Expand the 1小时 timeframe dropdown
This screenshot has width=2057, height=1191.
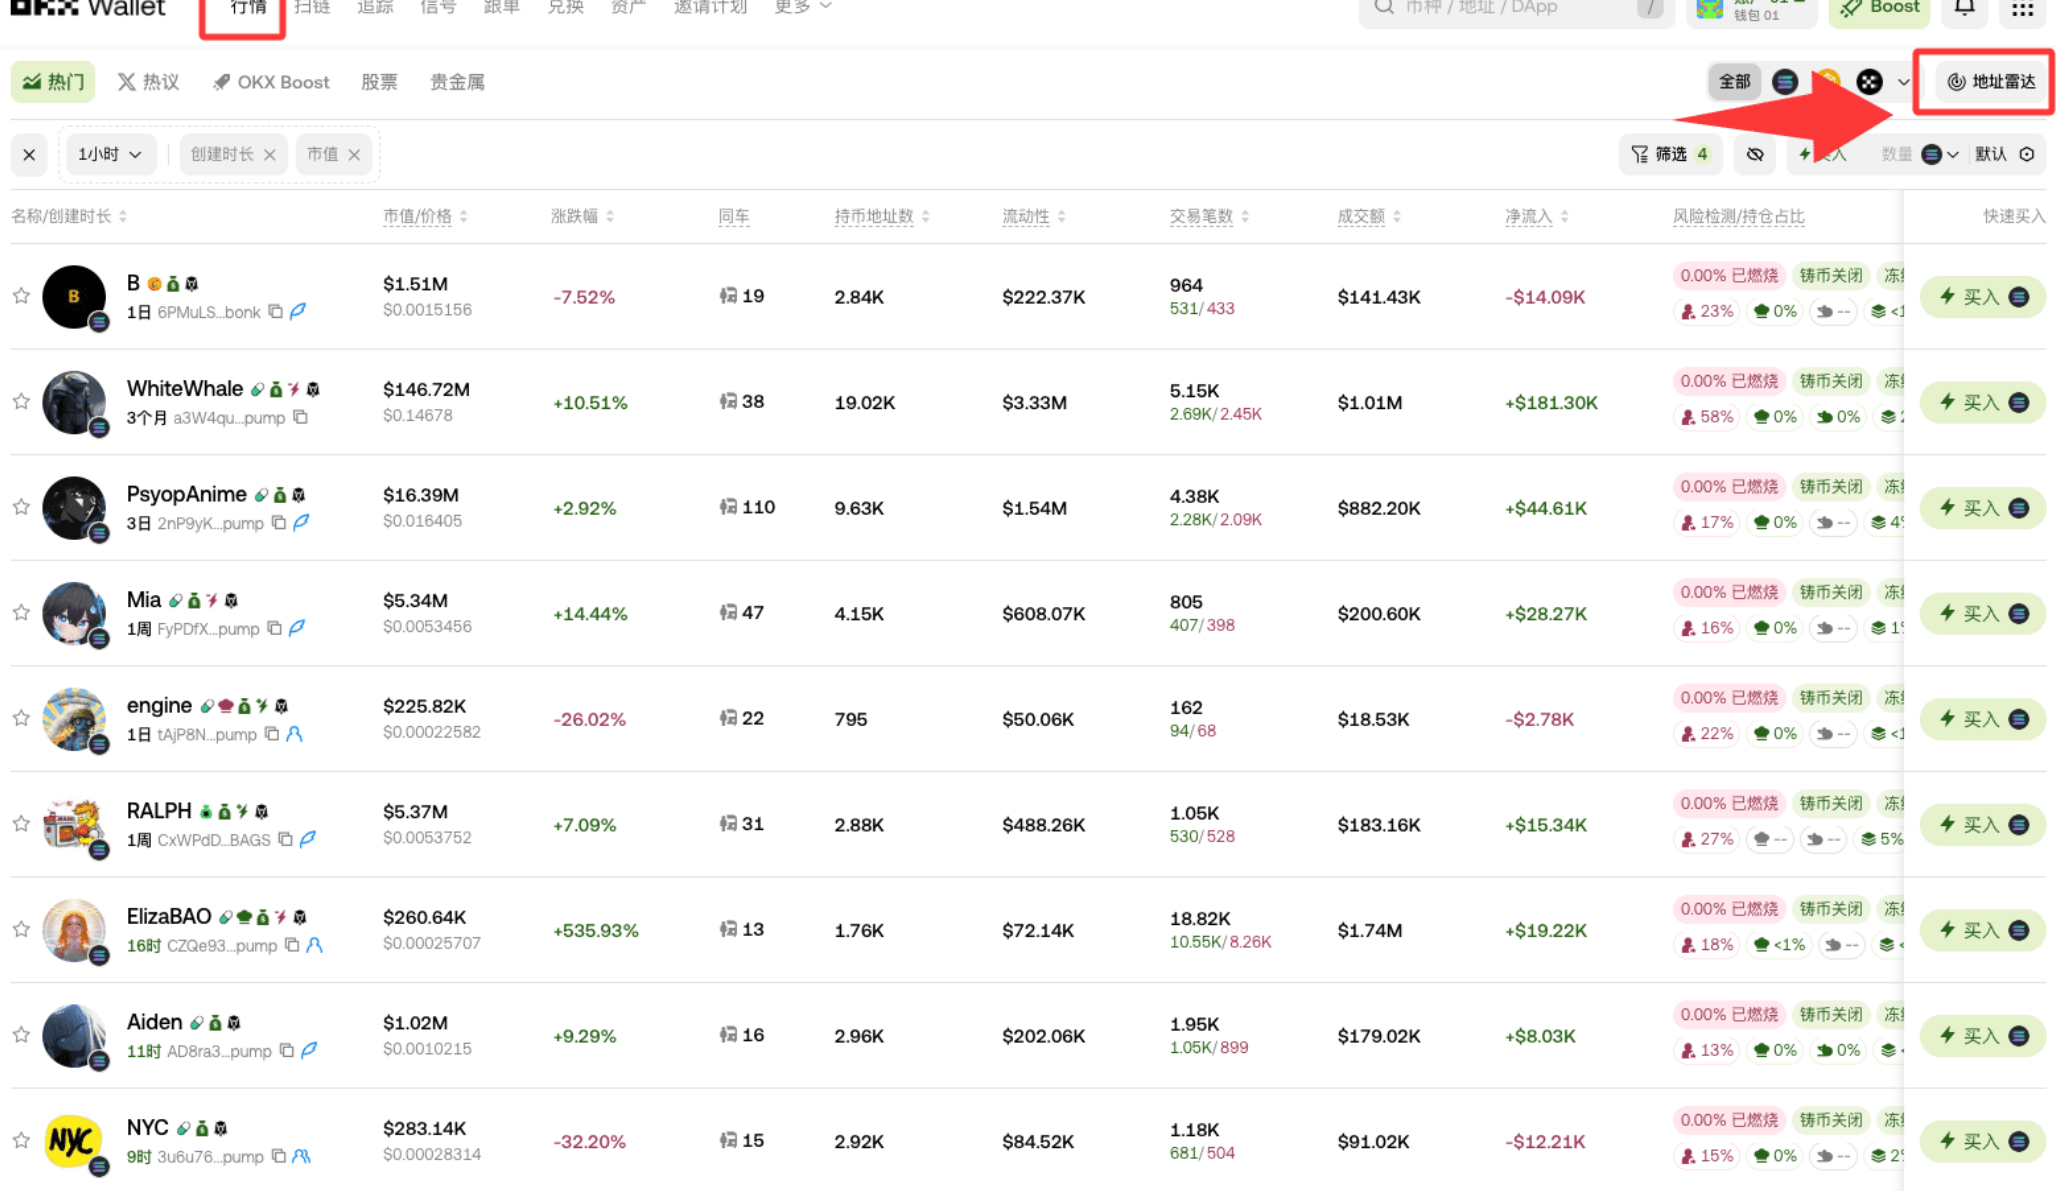(x=109, y=154)
